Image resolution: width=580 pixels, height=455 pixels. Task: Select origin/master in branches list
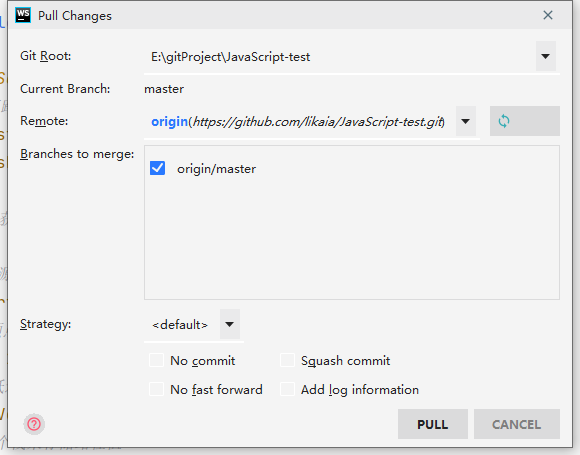[216, 169]
